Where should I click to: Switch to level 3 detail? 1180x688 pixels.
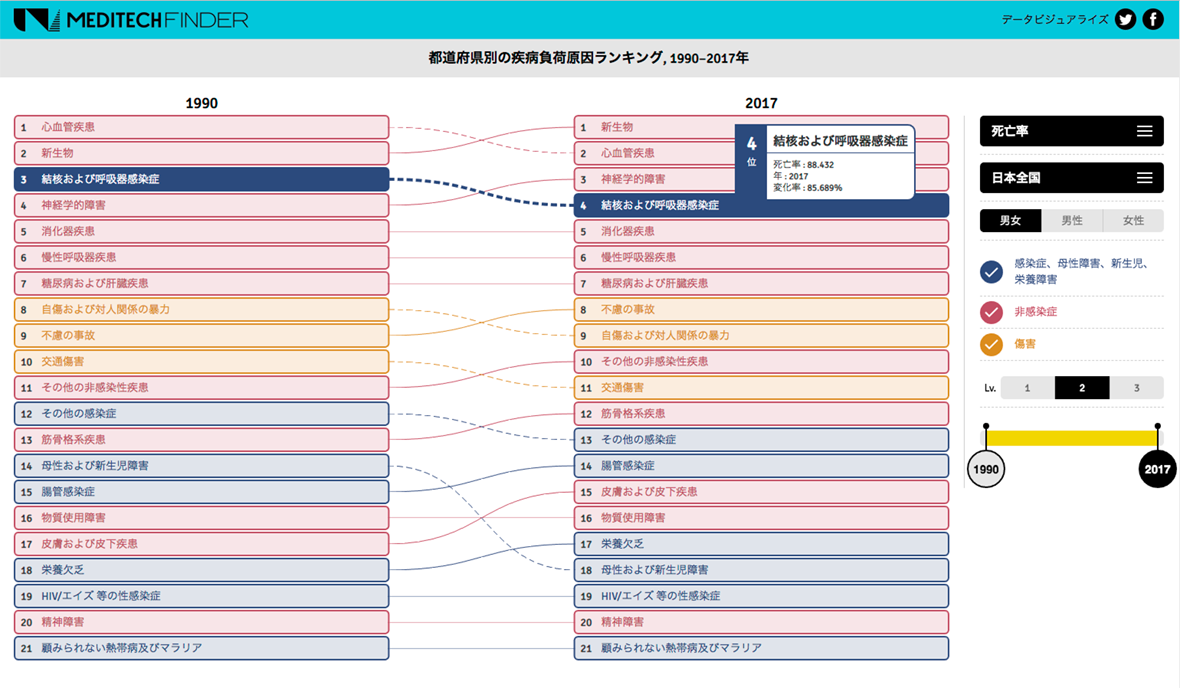pos(1136,388)
